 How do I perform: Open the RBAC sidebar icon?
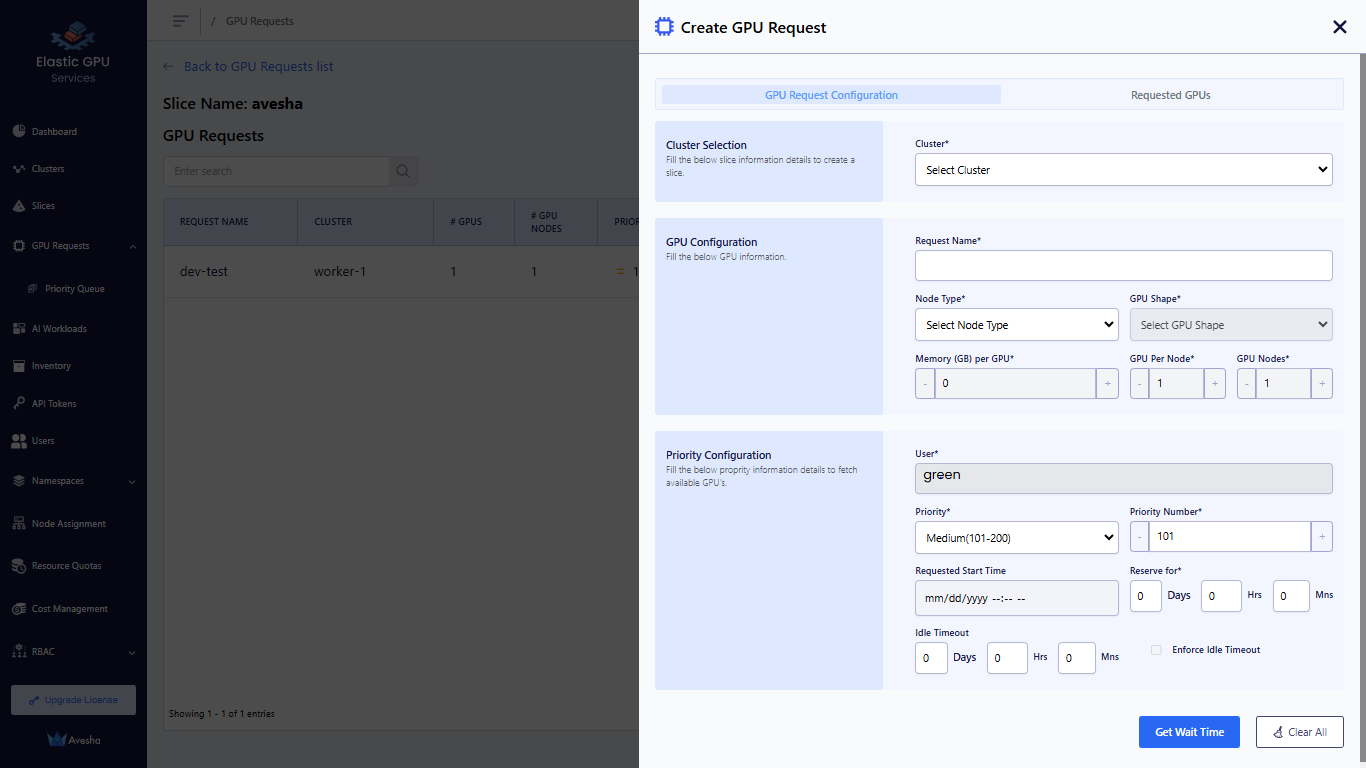19,652
